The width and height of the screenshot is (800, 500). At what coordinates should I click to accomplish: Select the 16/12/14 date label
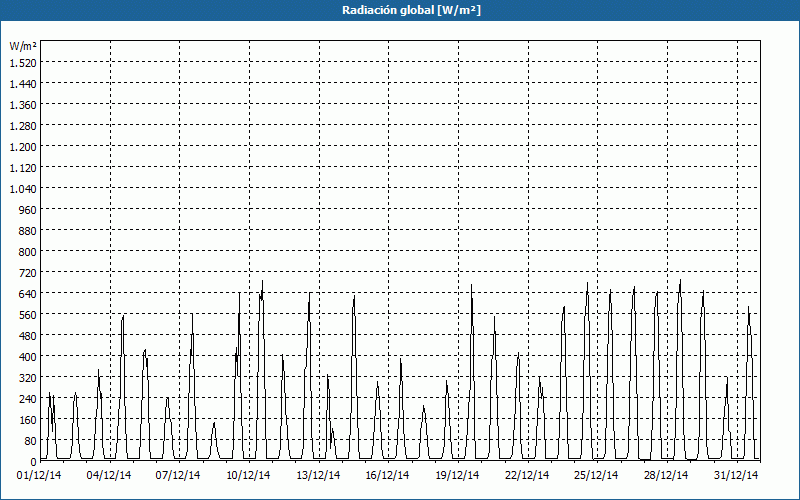[x=388, y=475]
